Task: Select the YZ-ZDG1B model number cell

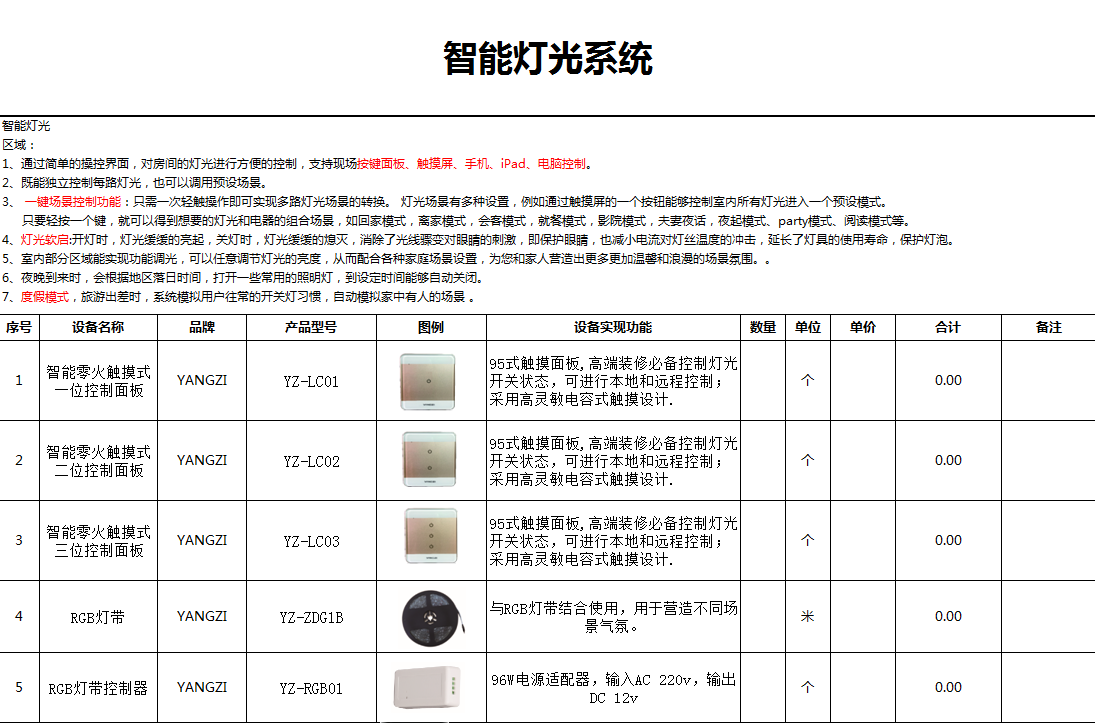Action: 311,617
